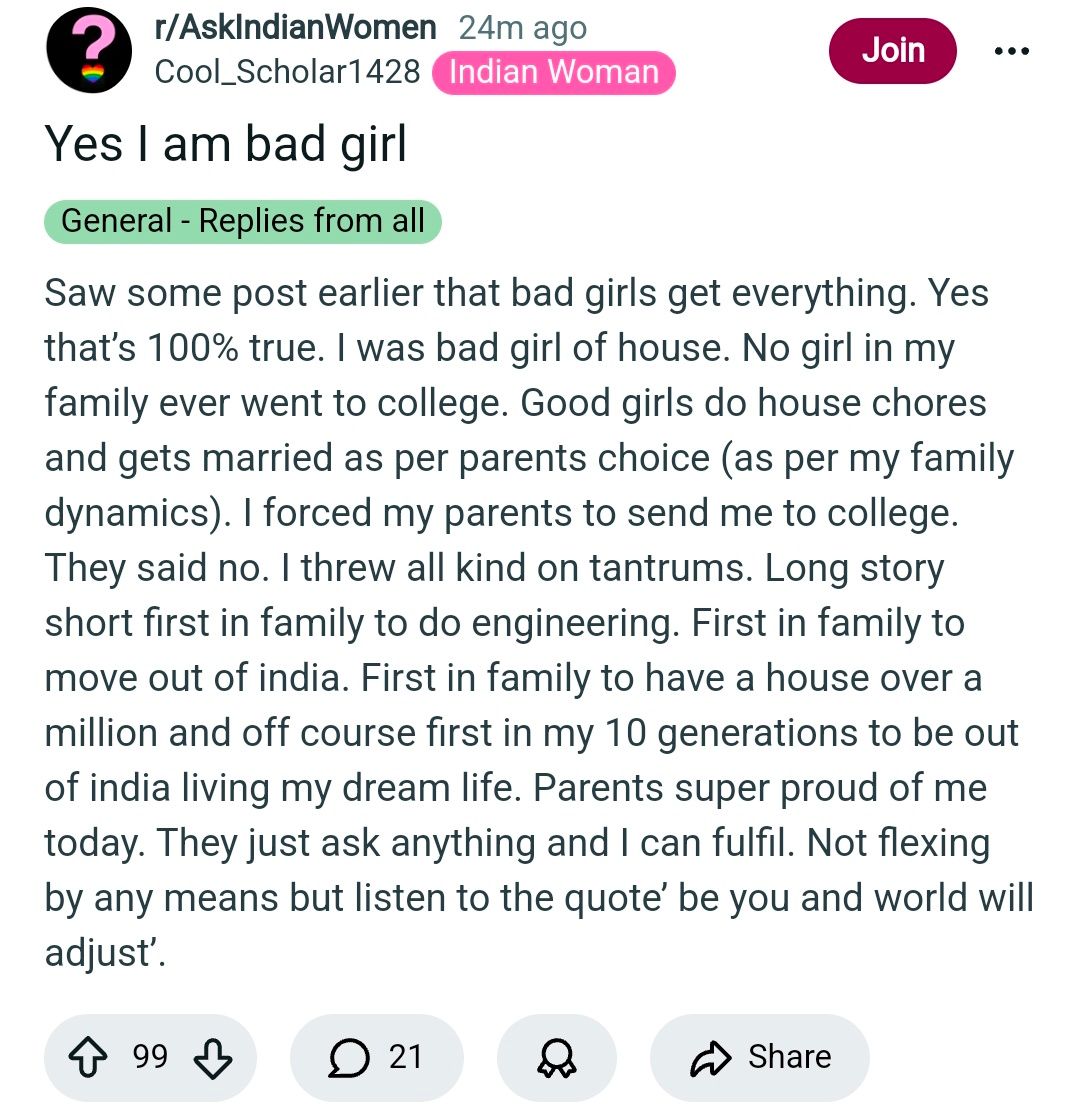Downvote the post with the down arrow
Viewport: 1080px width, 1120px height.
pyautogui.click(x=211, y=1058)
